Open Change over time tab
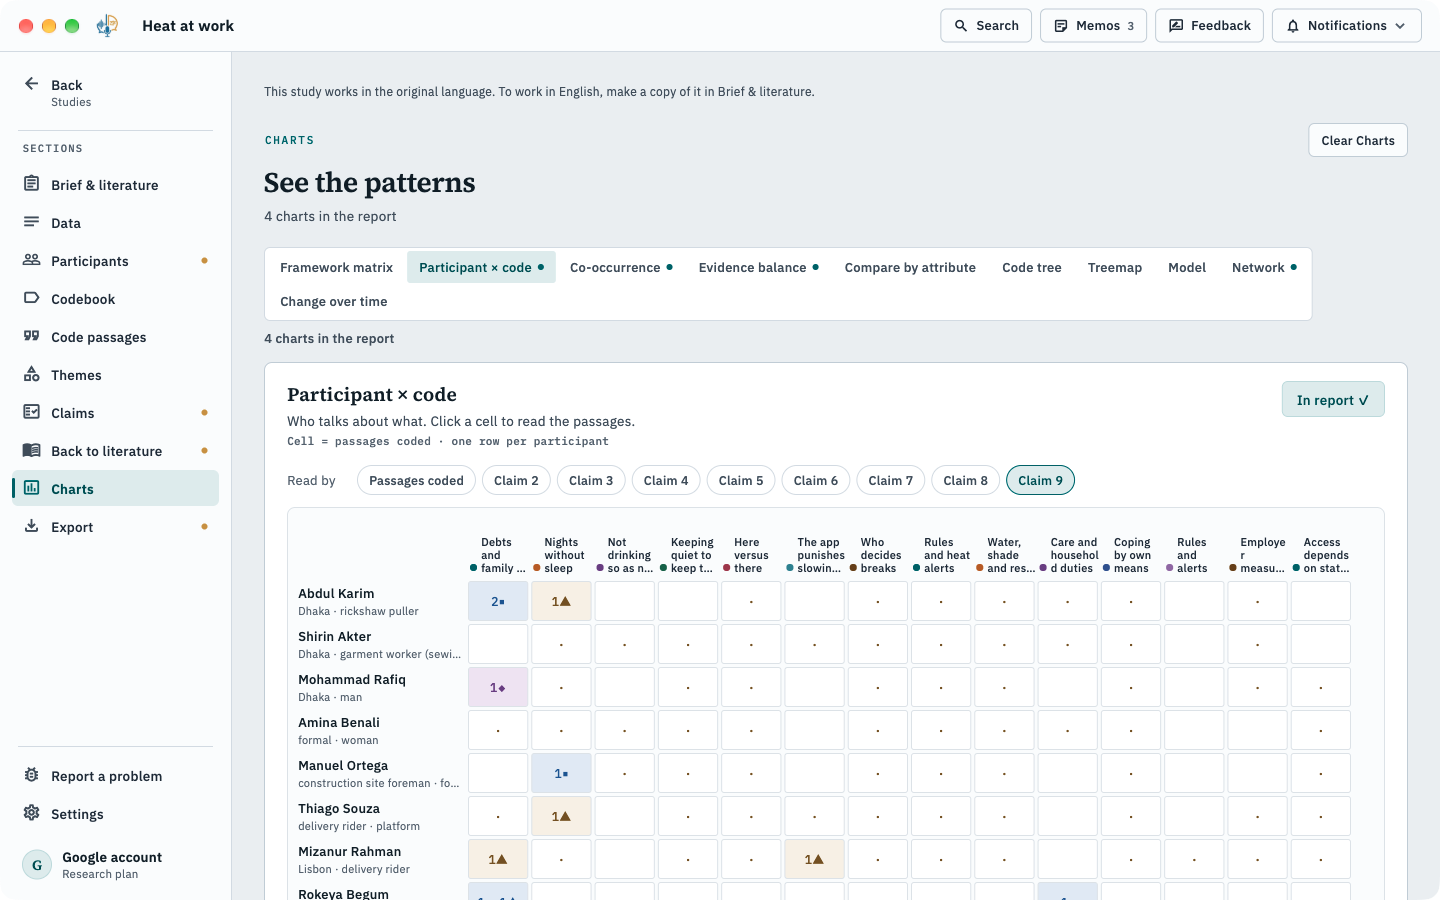Screen dimensions: 1440x900 click(334, 302)
